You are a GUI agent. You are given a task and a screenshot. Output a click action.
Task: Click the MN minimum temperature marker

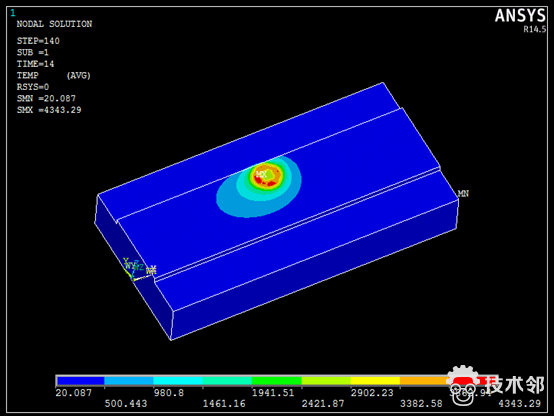coord(463,193)
